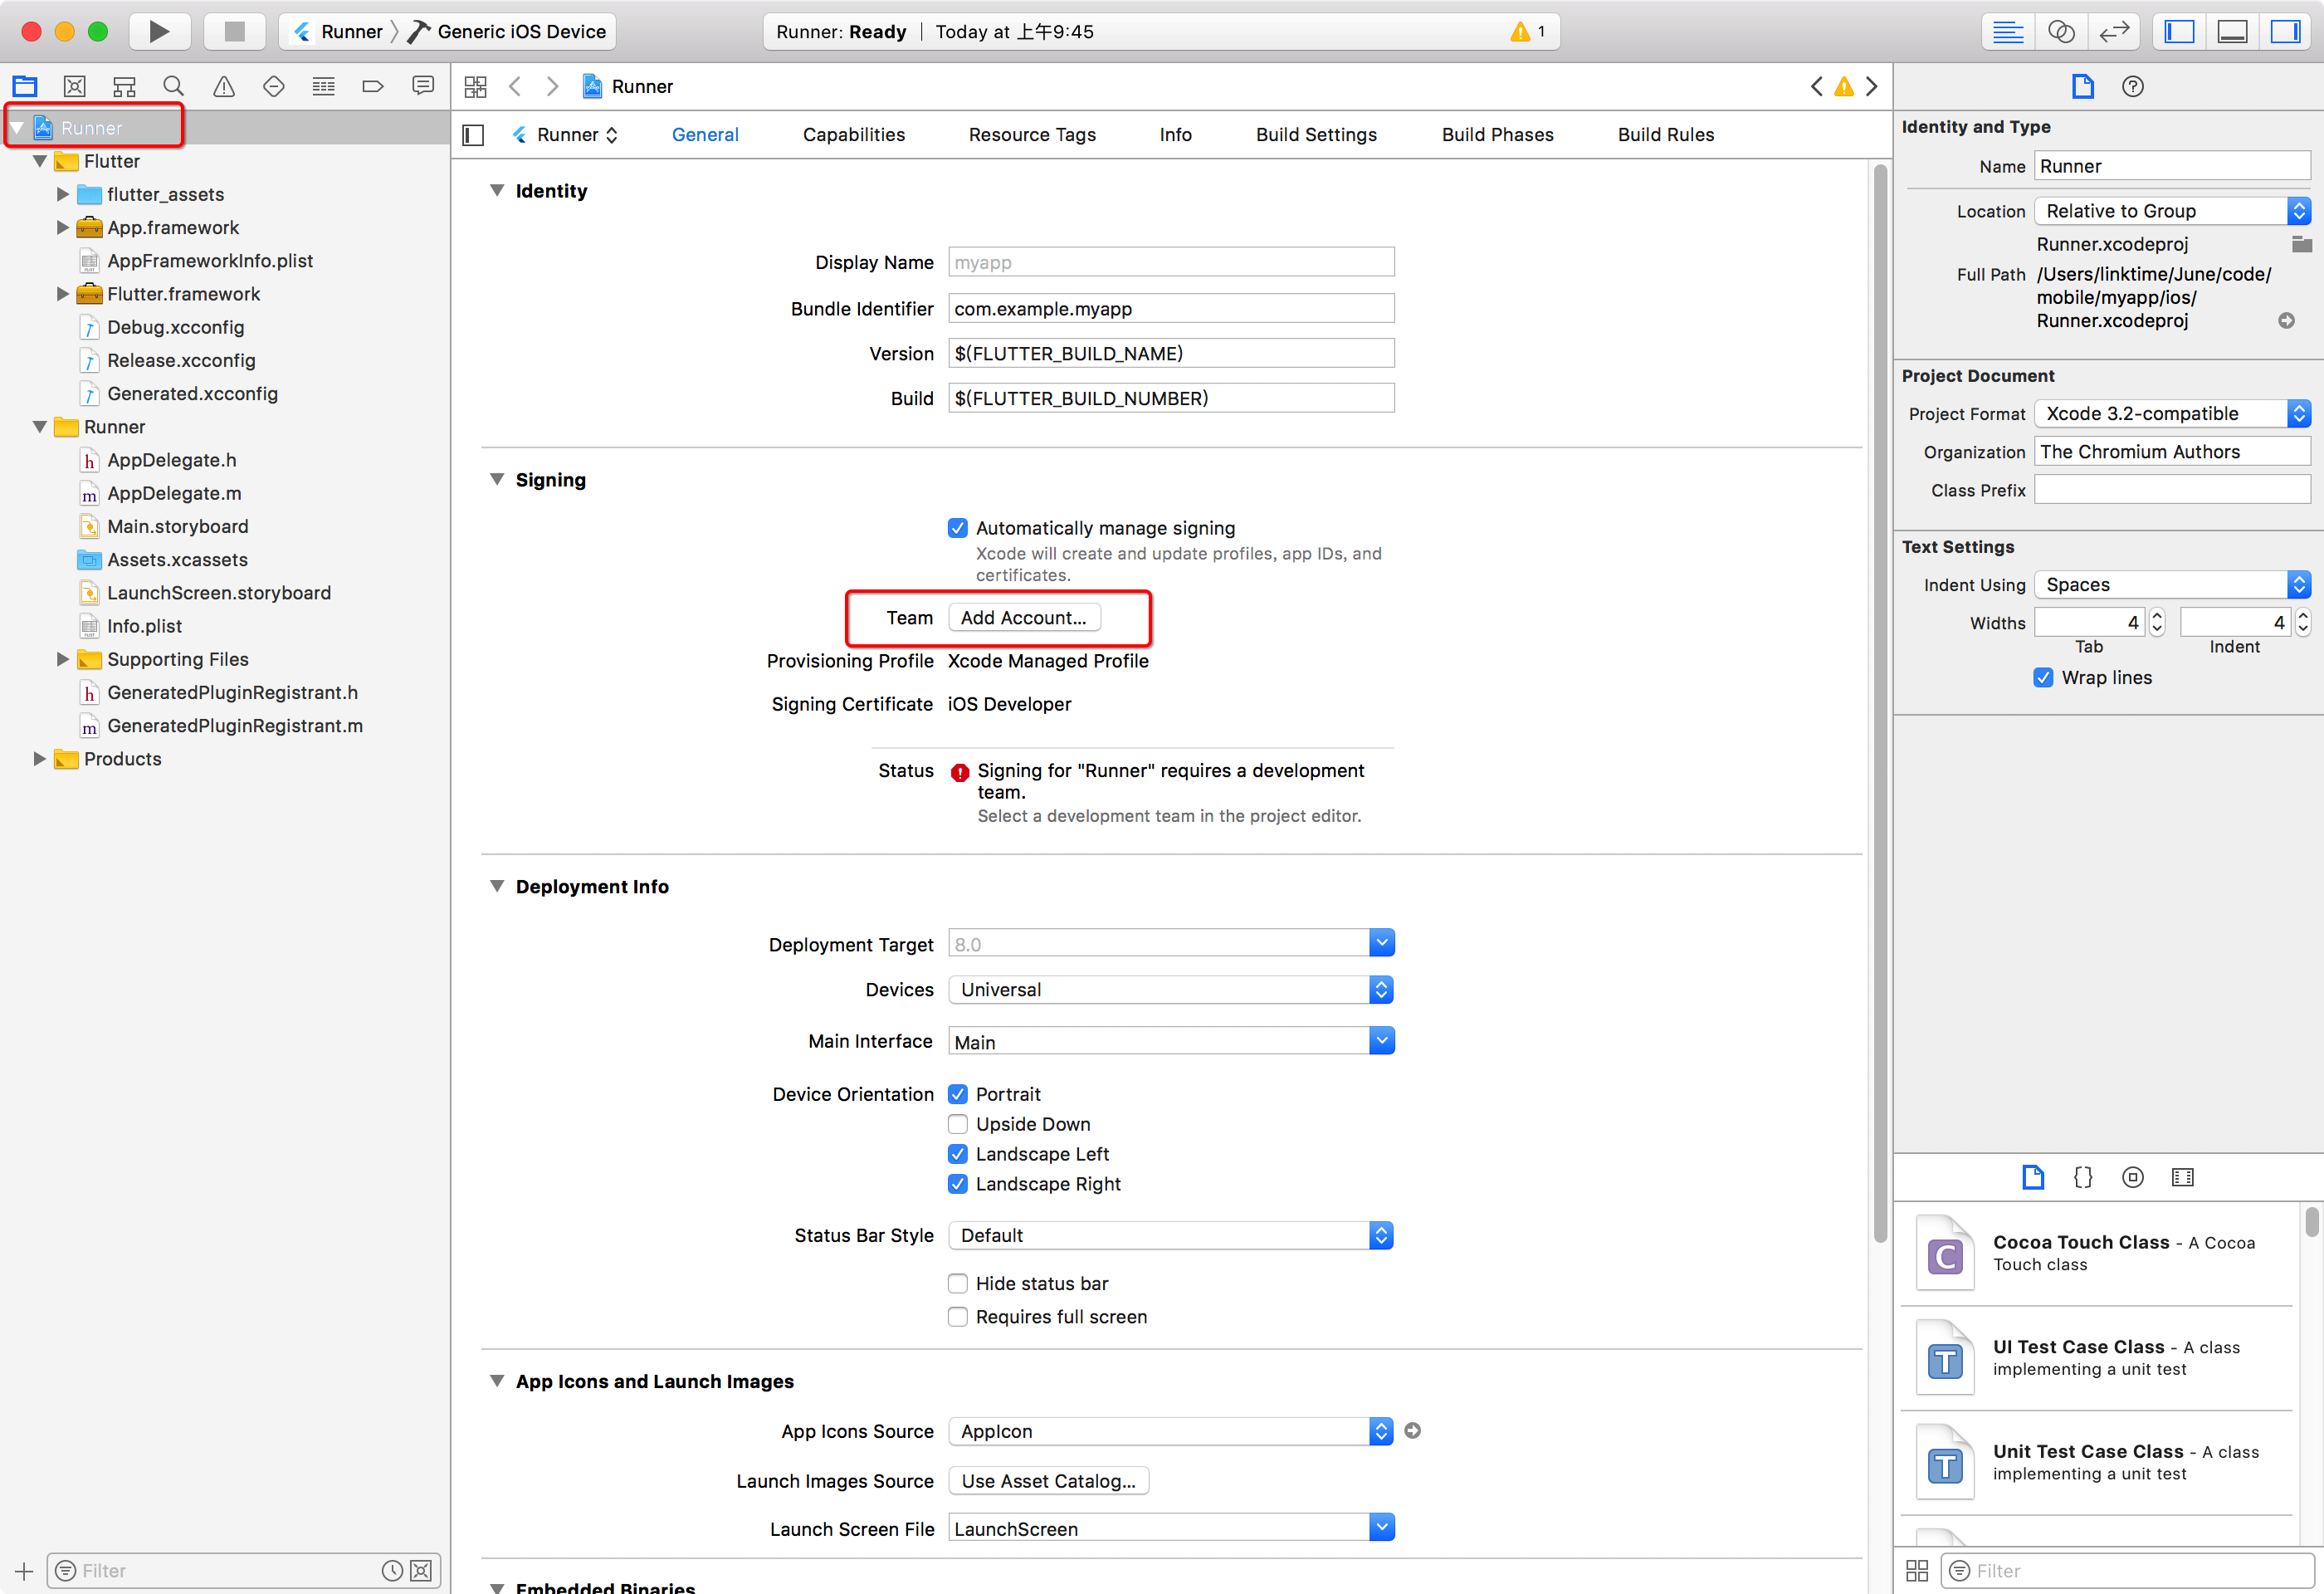Image resolution: width=2324 pixels, height=1594 pixels.
Task: Click Use Asset Catalog... button
Action: coord(1048,1481)
